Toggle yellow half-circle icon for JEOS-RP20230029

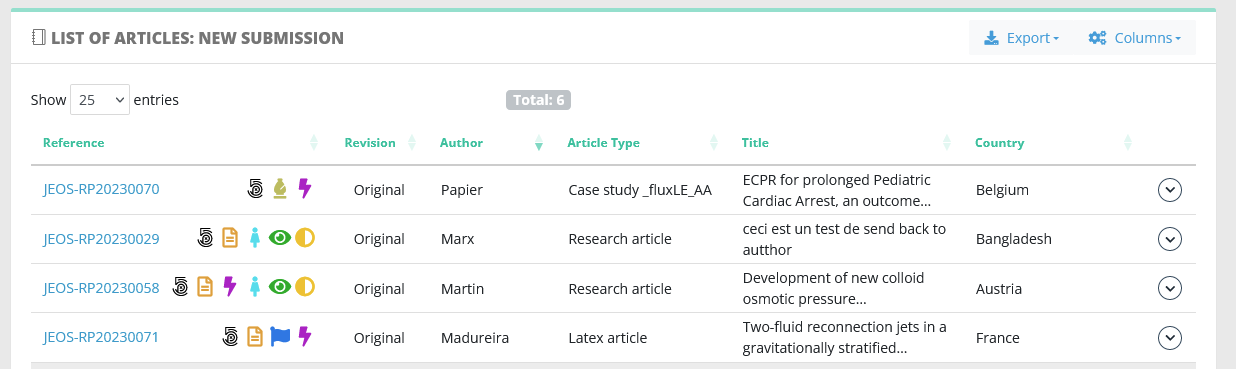coord(305,238)
